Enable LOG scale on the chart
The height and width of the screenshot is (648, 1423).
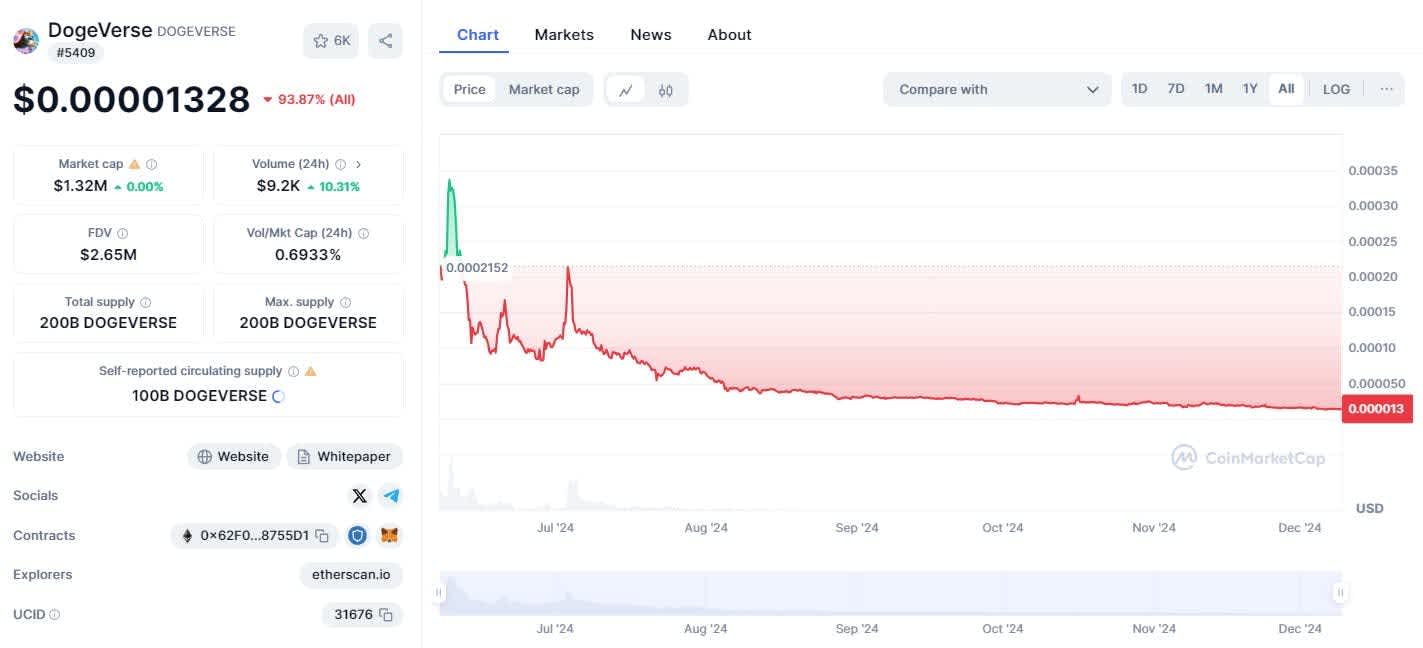(x=1336, y=88)
